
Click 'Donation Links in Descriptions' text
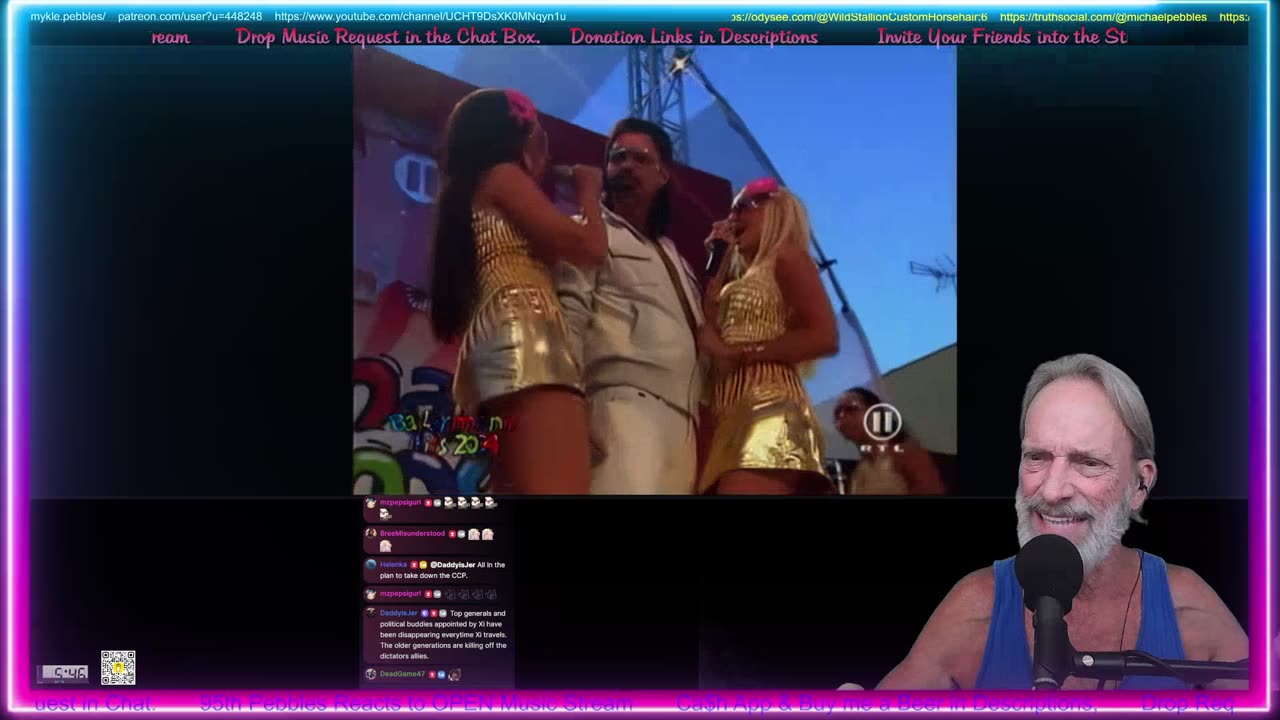tap(694, 37)
